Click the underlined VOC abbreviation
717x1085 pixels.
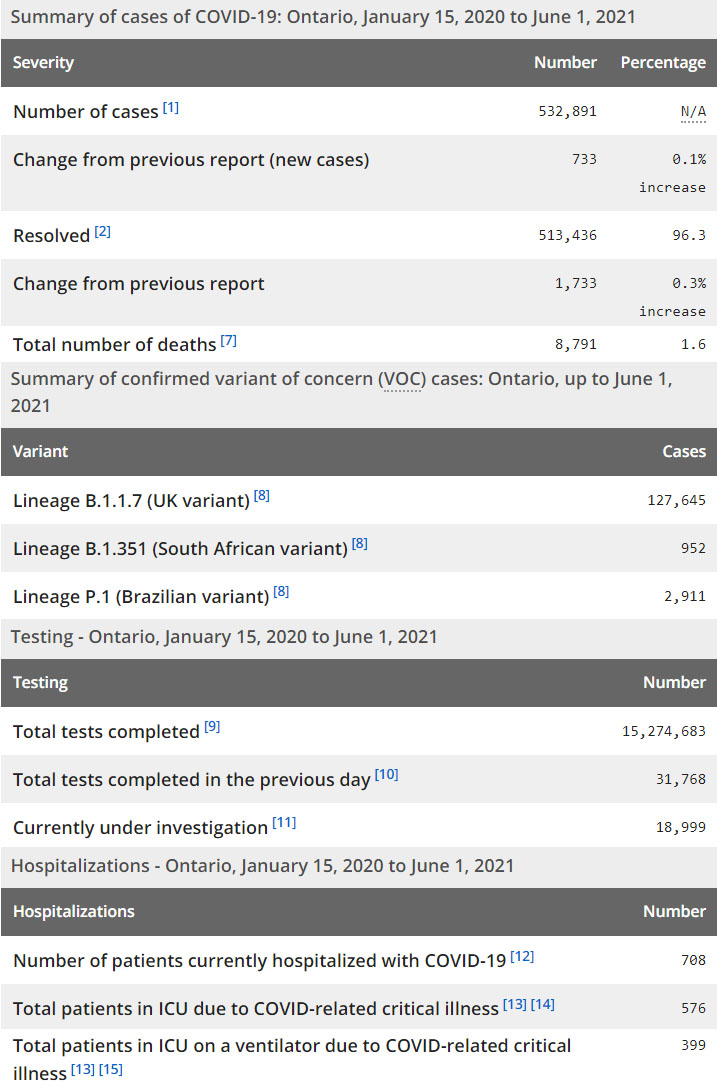[x=400, y=380]
